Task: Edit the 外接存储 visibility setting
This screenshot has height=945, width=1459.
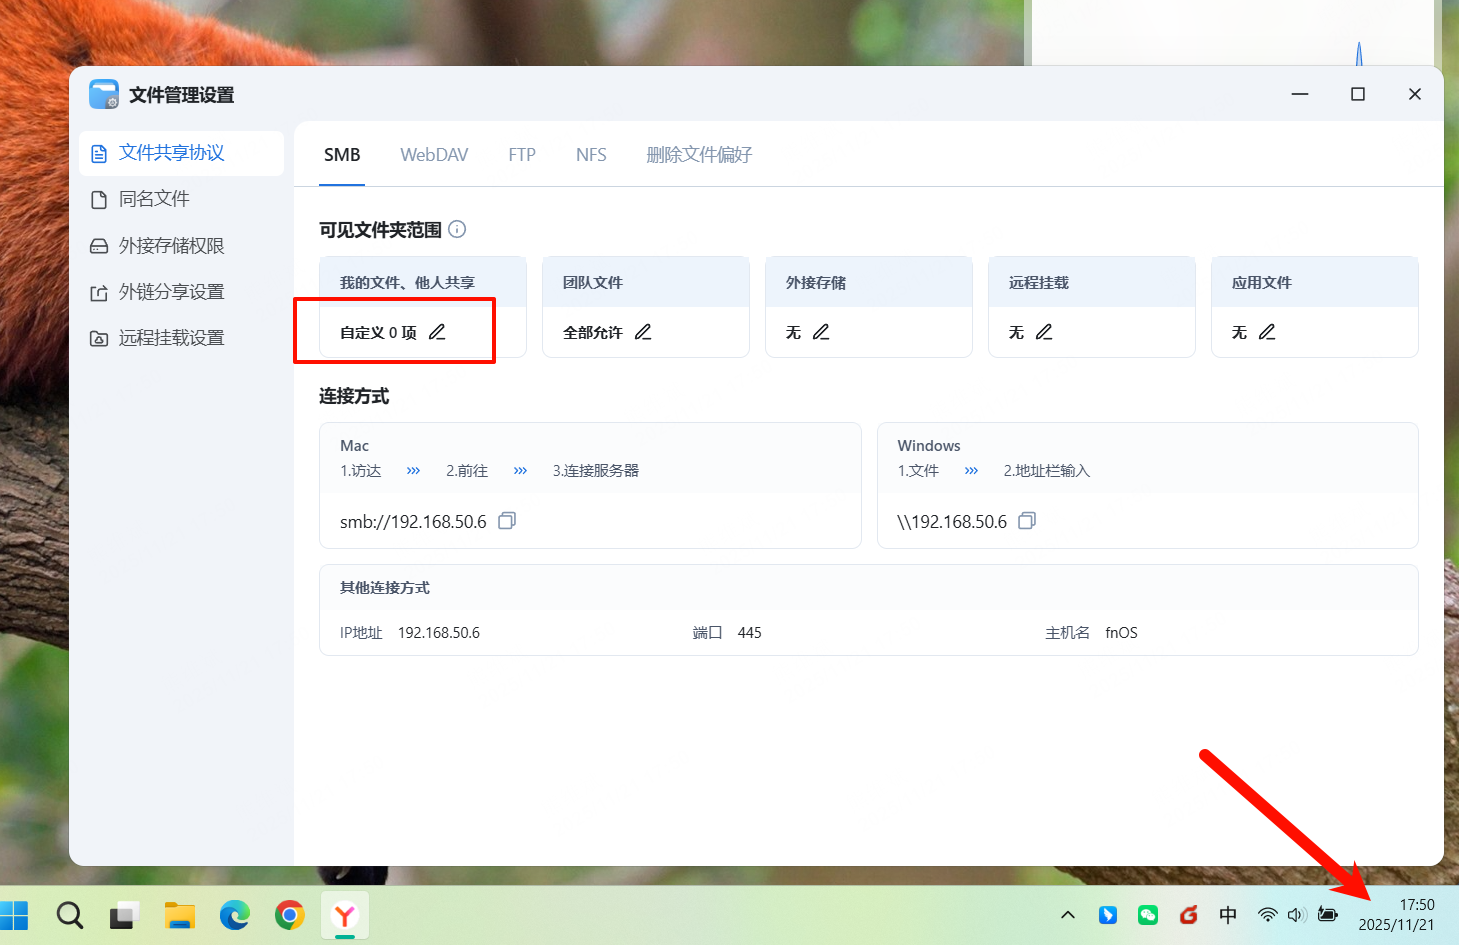Action: pos(821,332)
